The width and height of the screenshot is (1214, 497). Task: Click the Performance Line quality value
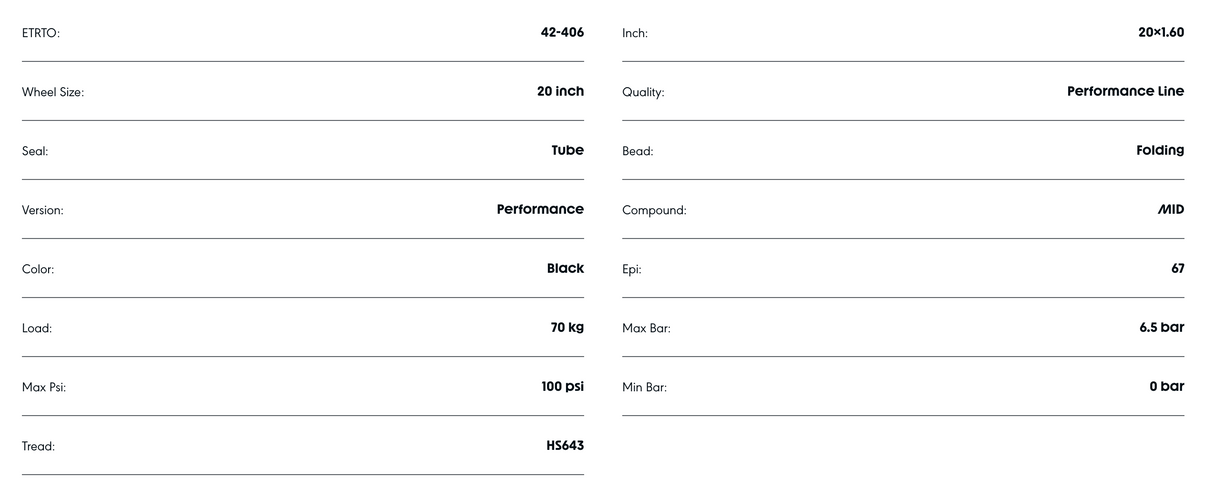point(1125,91)
